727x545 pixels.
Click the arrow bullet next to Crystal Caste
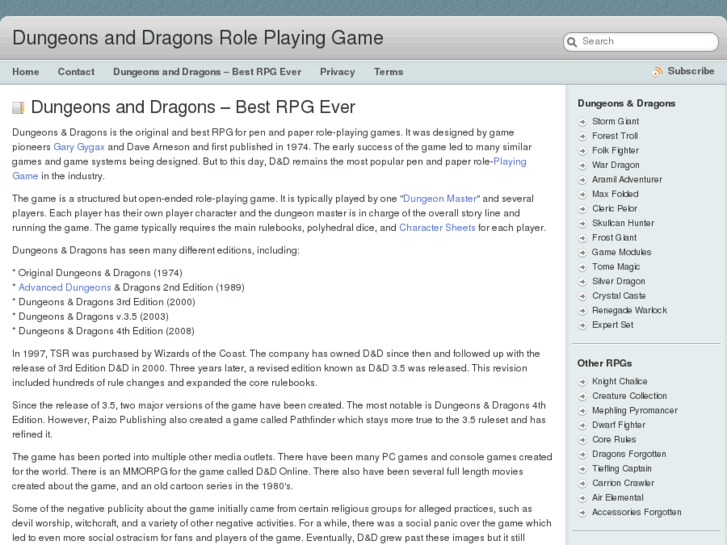582,296
